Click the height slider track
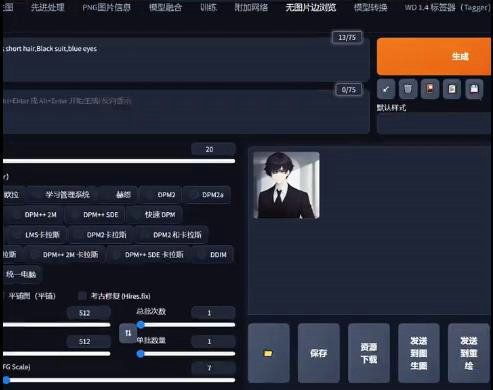493x390 pixels. (57, 354)
